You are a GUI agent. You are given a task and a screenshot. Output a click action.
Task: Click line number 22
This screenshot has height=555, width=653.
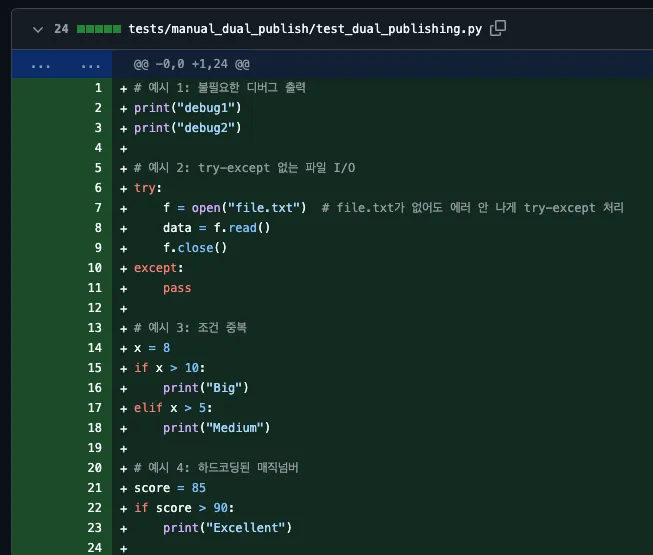(x=95, y=508)
